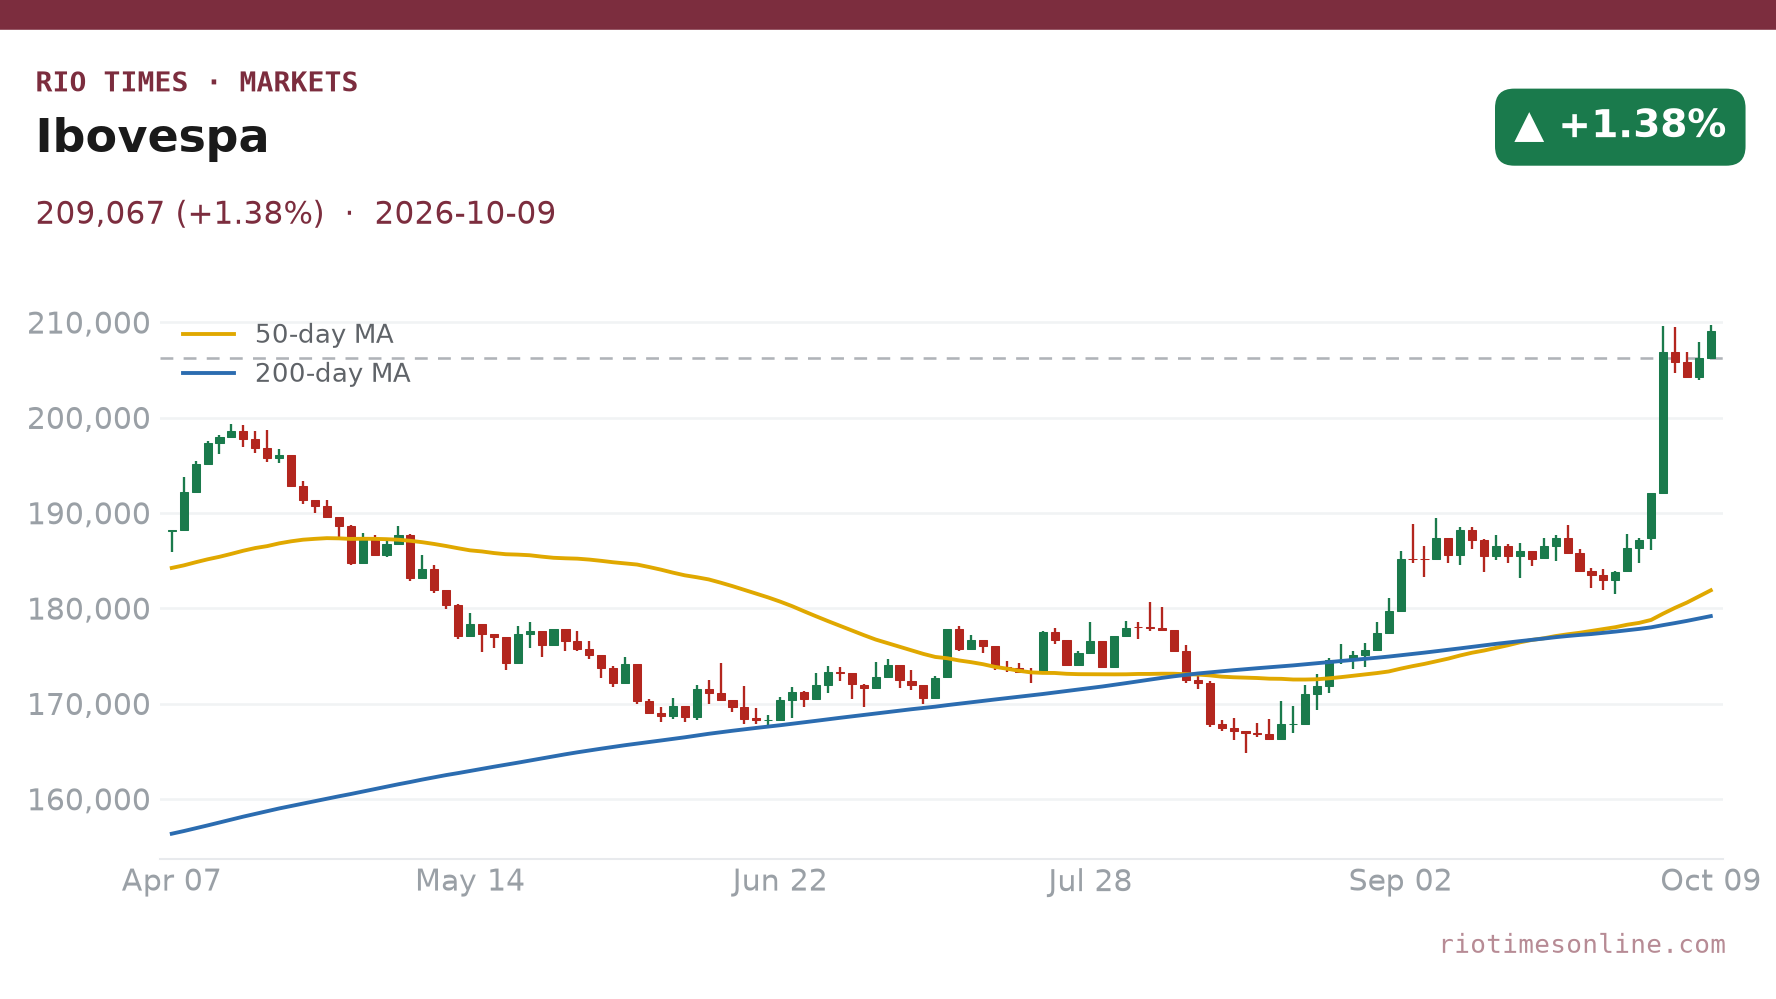The height and width of the screenshot is (999, 1776).
Task: Click the 170,000 y-axis label
Action: click(89, 704)
